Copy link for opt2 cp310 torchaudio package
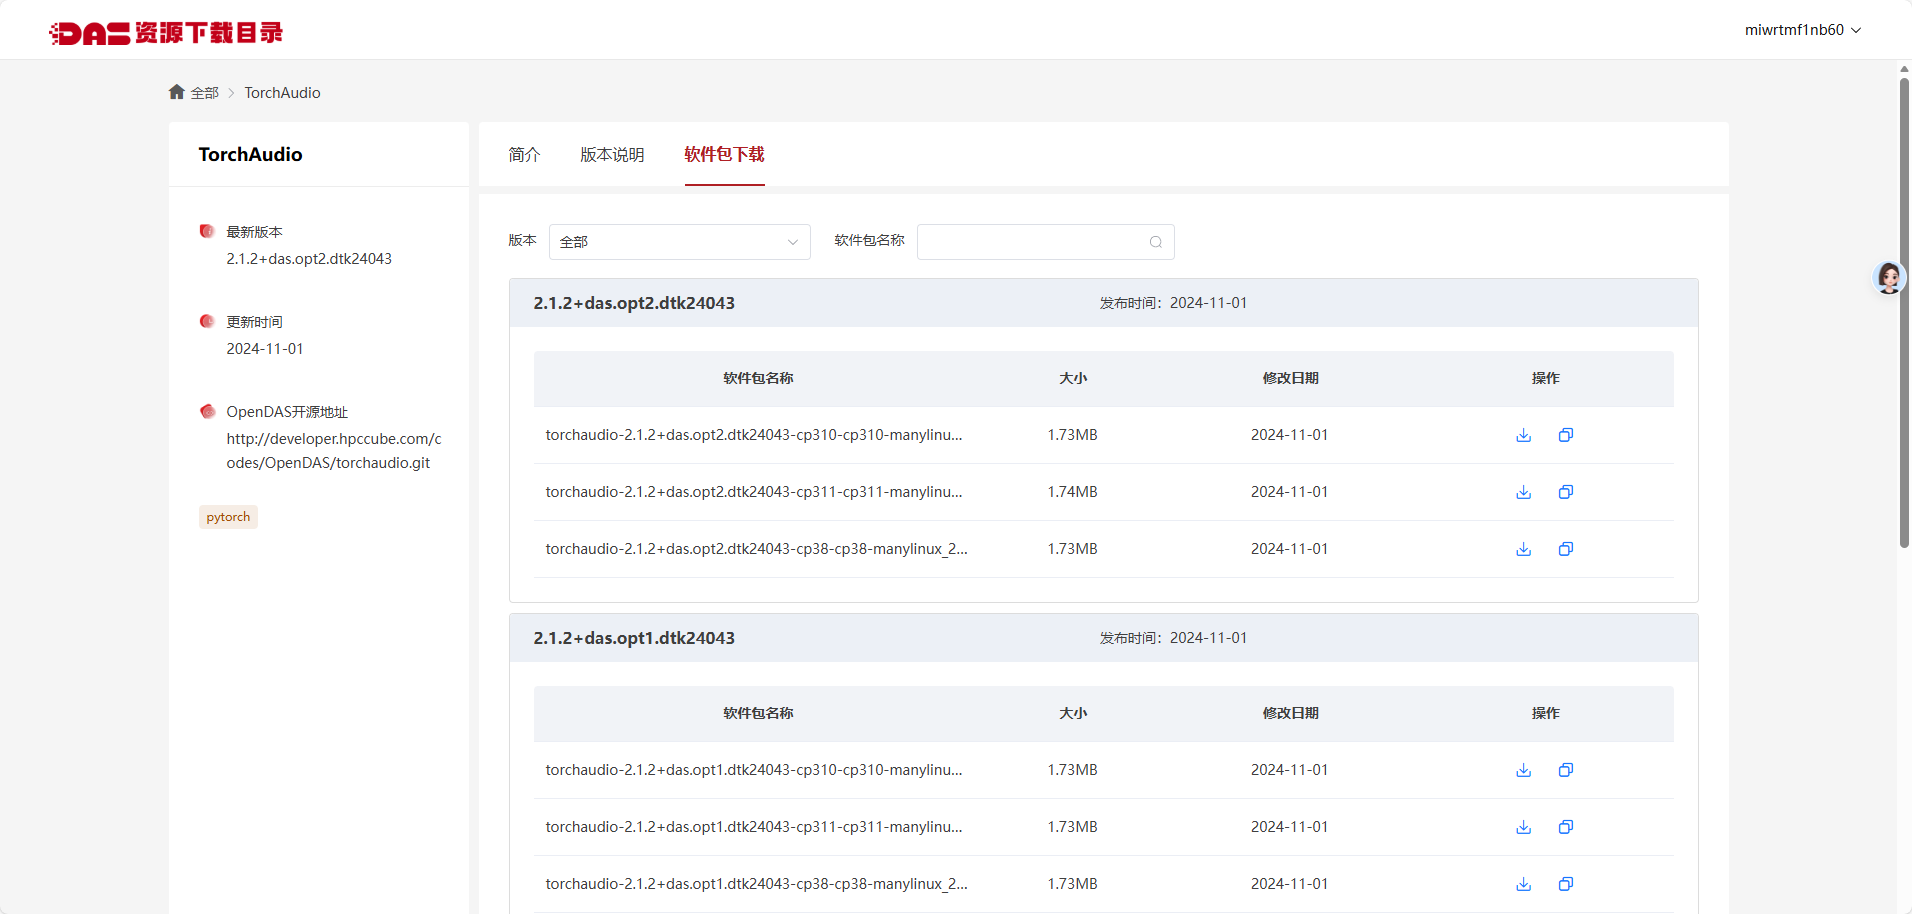Screen dimensions: 1912x914 (1566, 435)
